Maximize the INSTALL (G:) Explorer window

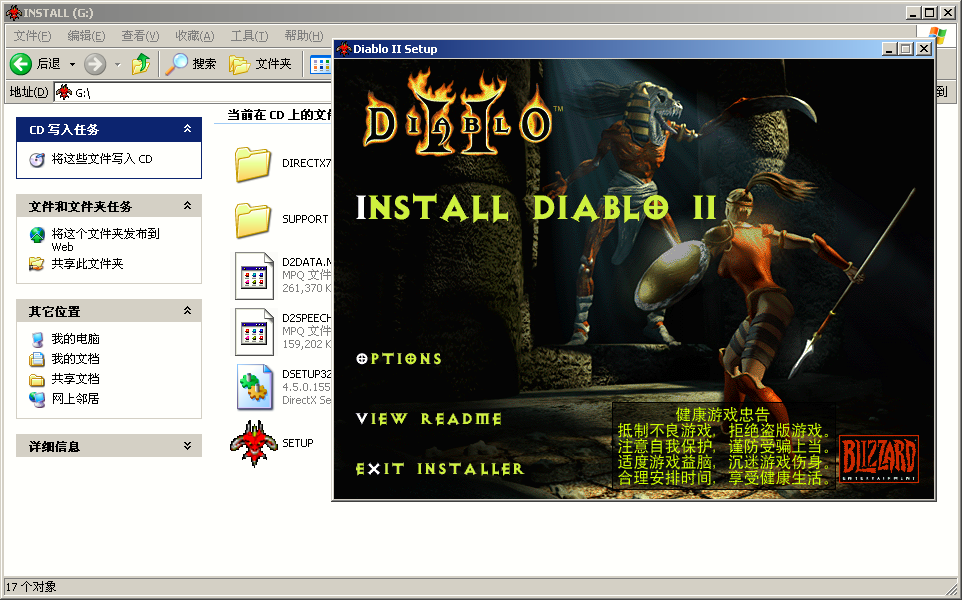pos(929,12)
